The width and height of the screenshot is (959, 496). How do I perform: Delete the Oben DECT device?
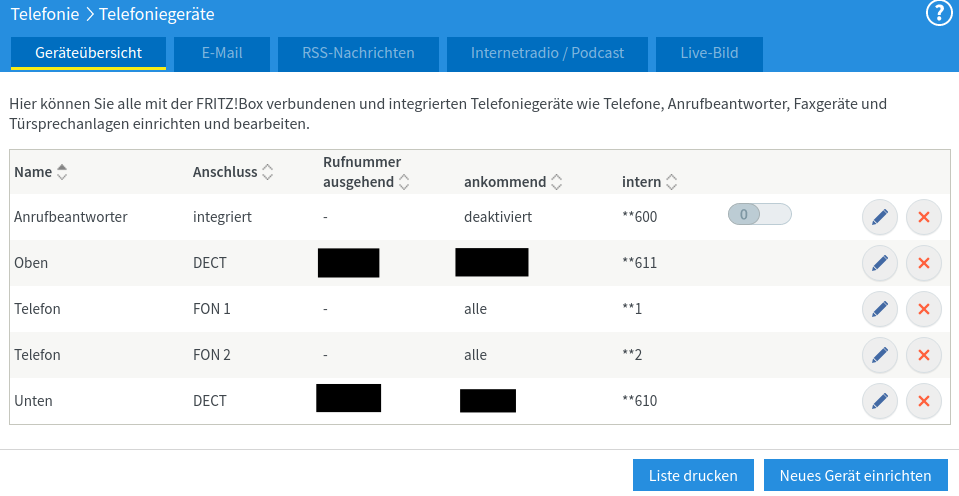pyautogui.click(x=924, y=263)
